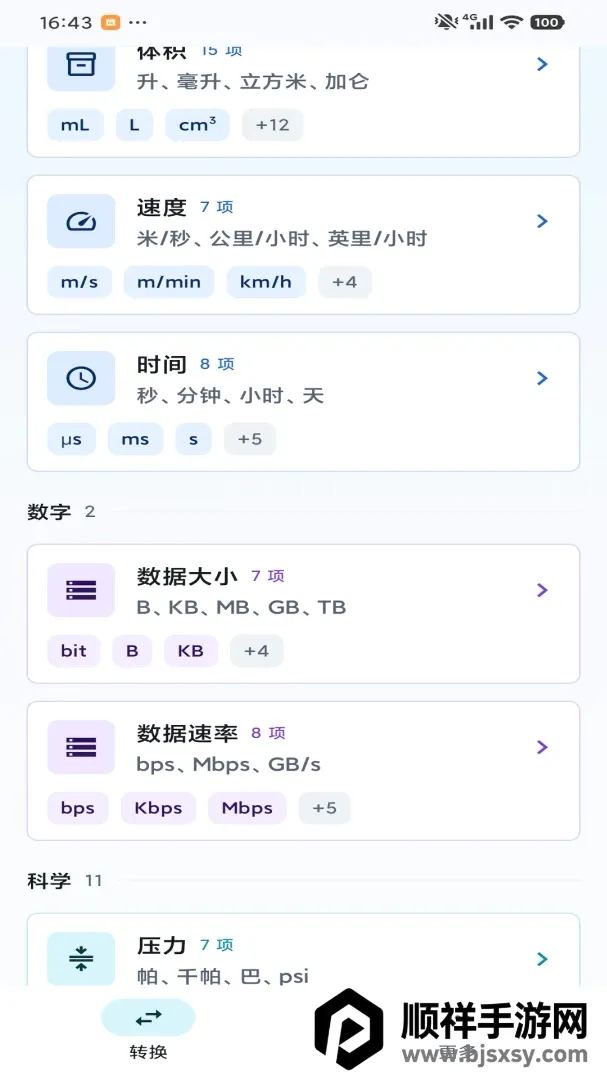Open the volume category box icon
Screen dimensions: 607x1080
tap(81, 65)
